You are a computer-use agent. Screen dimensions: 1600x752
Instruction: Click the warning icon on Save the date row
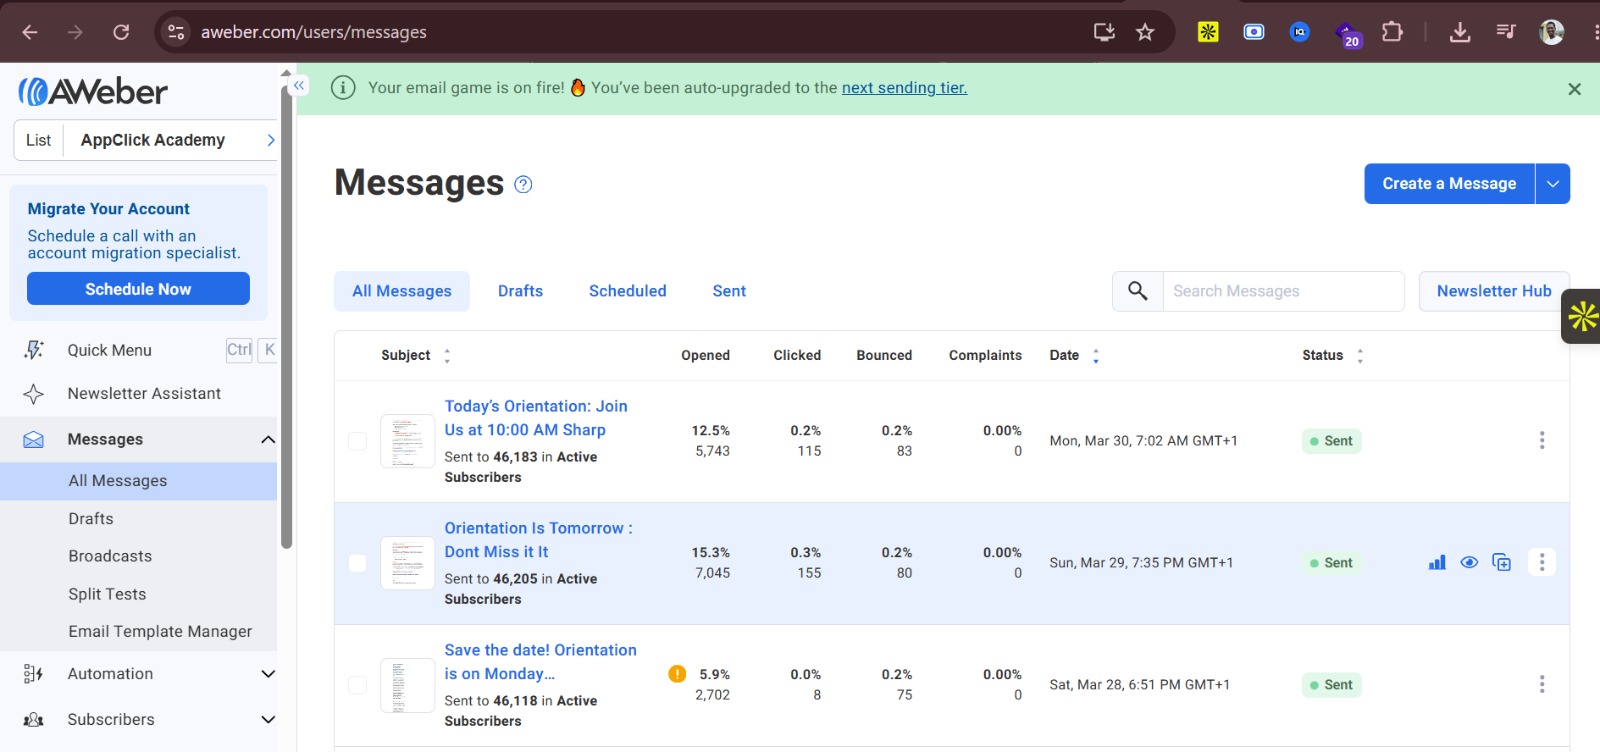coord(677,674)
